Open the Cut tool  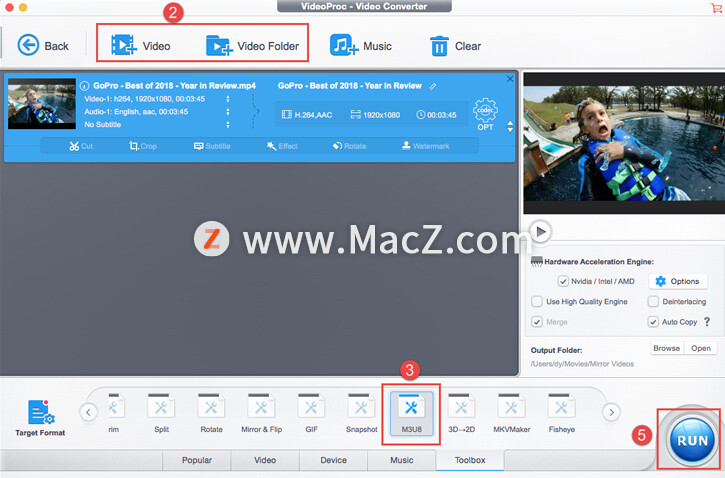(81, 146)
